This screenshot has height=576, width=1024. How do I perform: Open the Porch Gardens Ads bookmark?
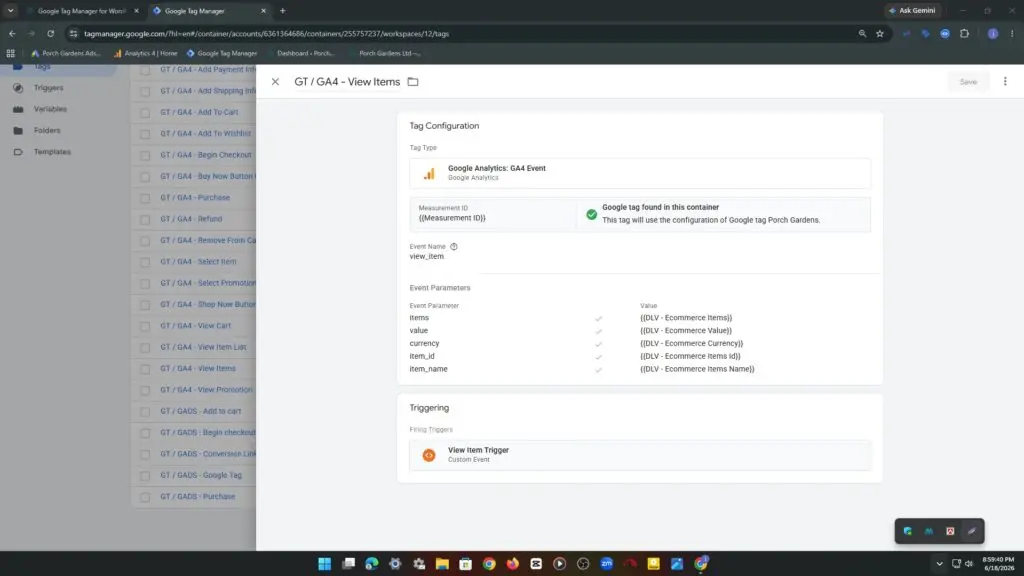click(x=66, y=54)
